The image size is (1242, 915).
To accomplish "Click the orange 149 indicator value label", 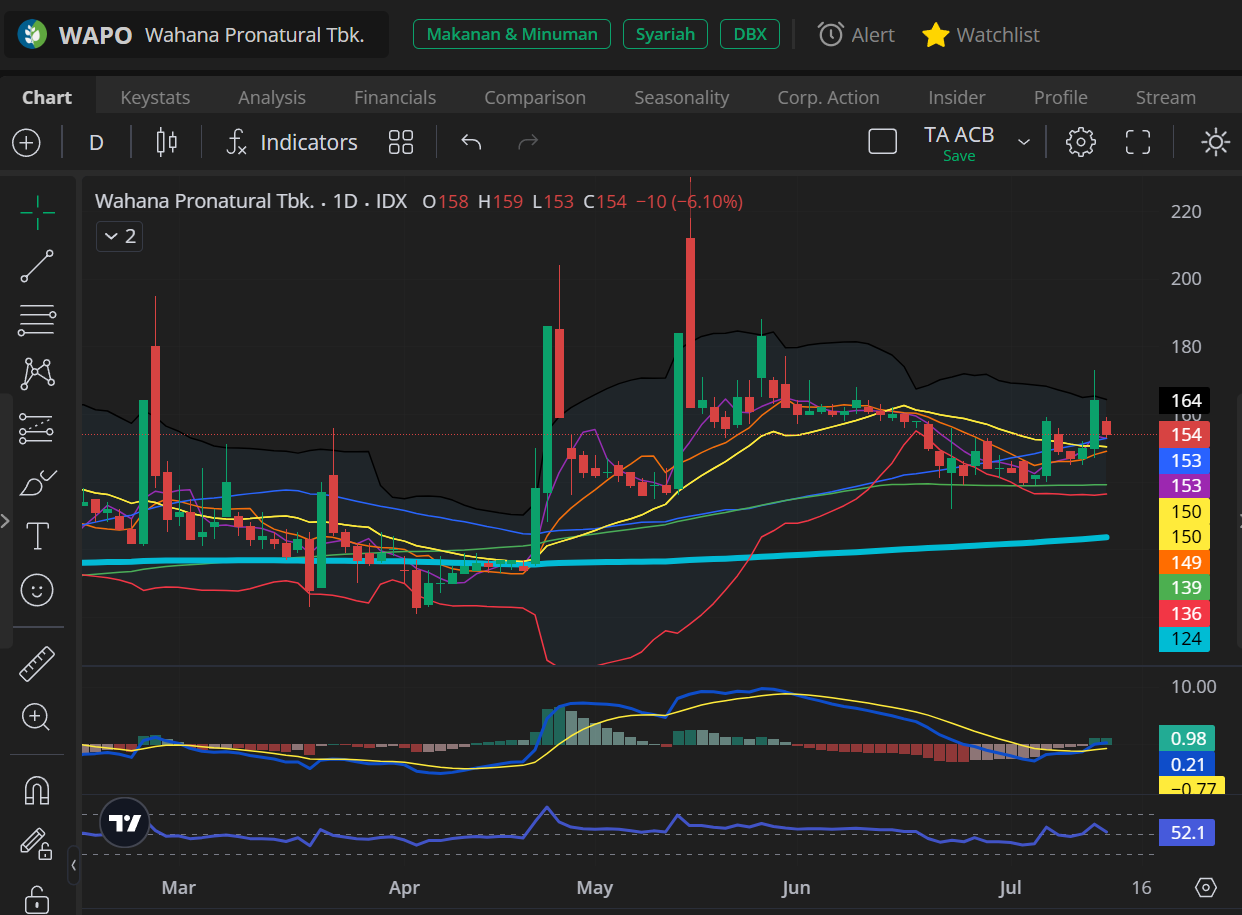I will point(1184,562).
